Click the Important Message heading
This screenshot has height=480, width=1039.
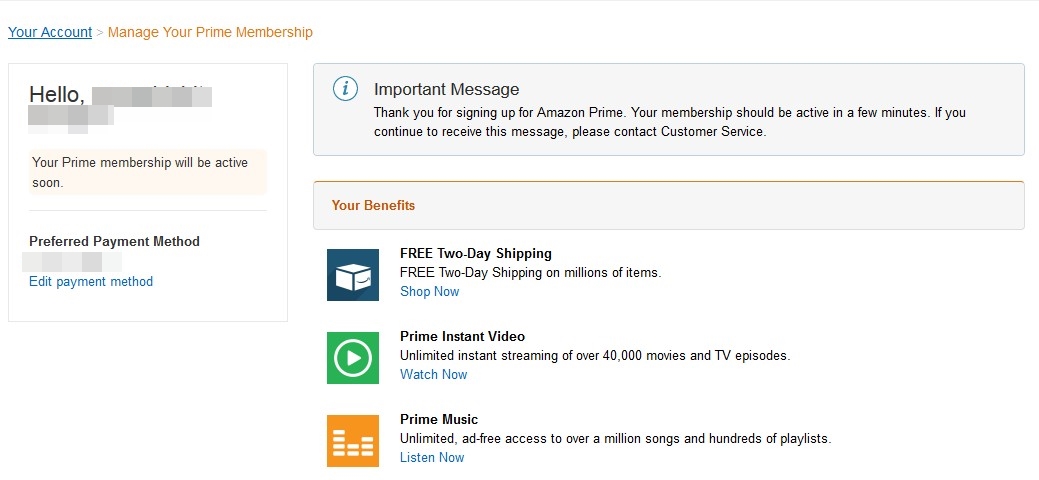pos(447,90)
